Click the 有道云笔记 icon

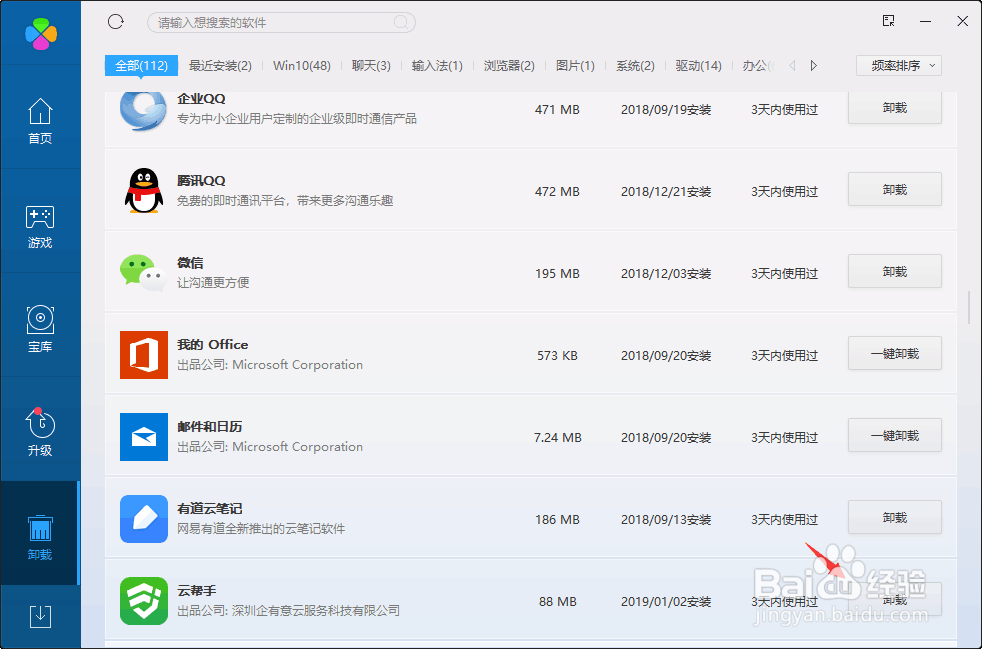click(143, 519)
